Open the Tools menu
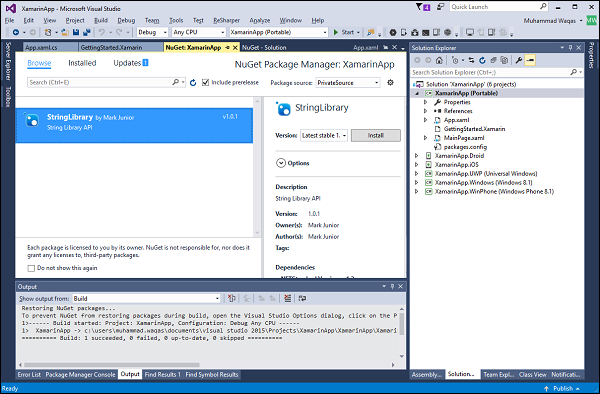The width and height of the screenshot is (600, 394). tap(176, 20)
